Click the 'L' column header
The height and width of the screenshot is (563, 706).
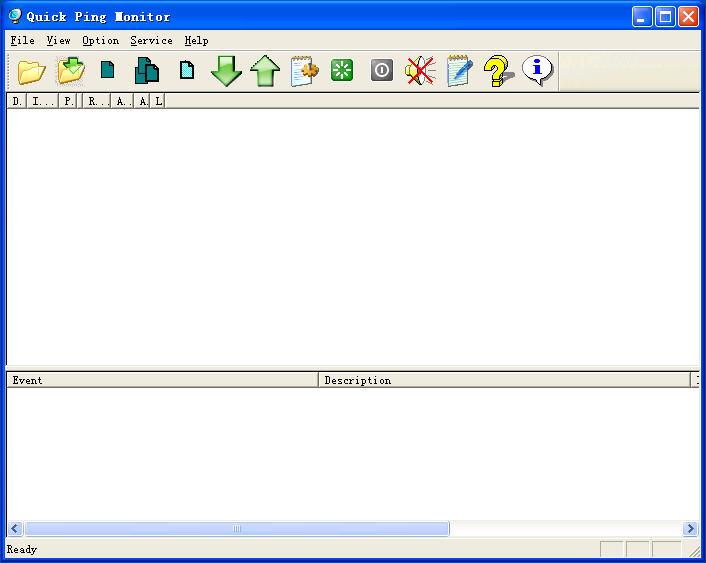point(158,101)
